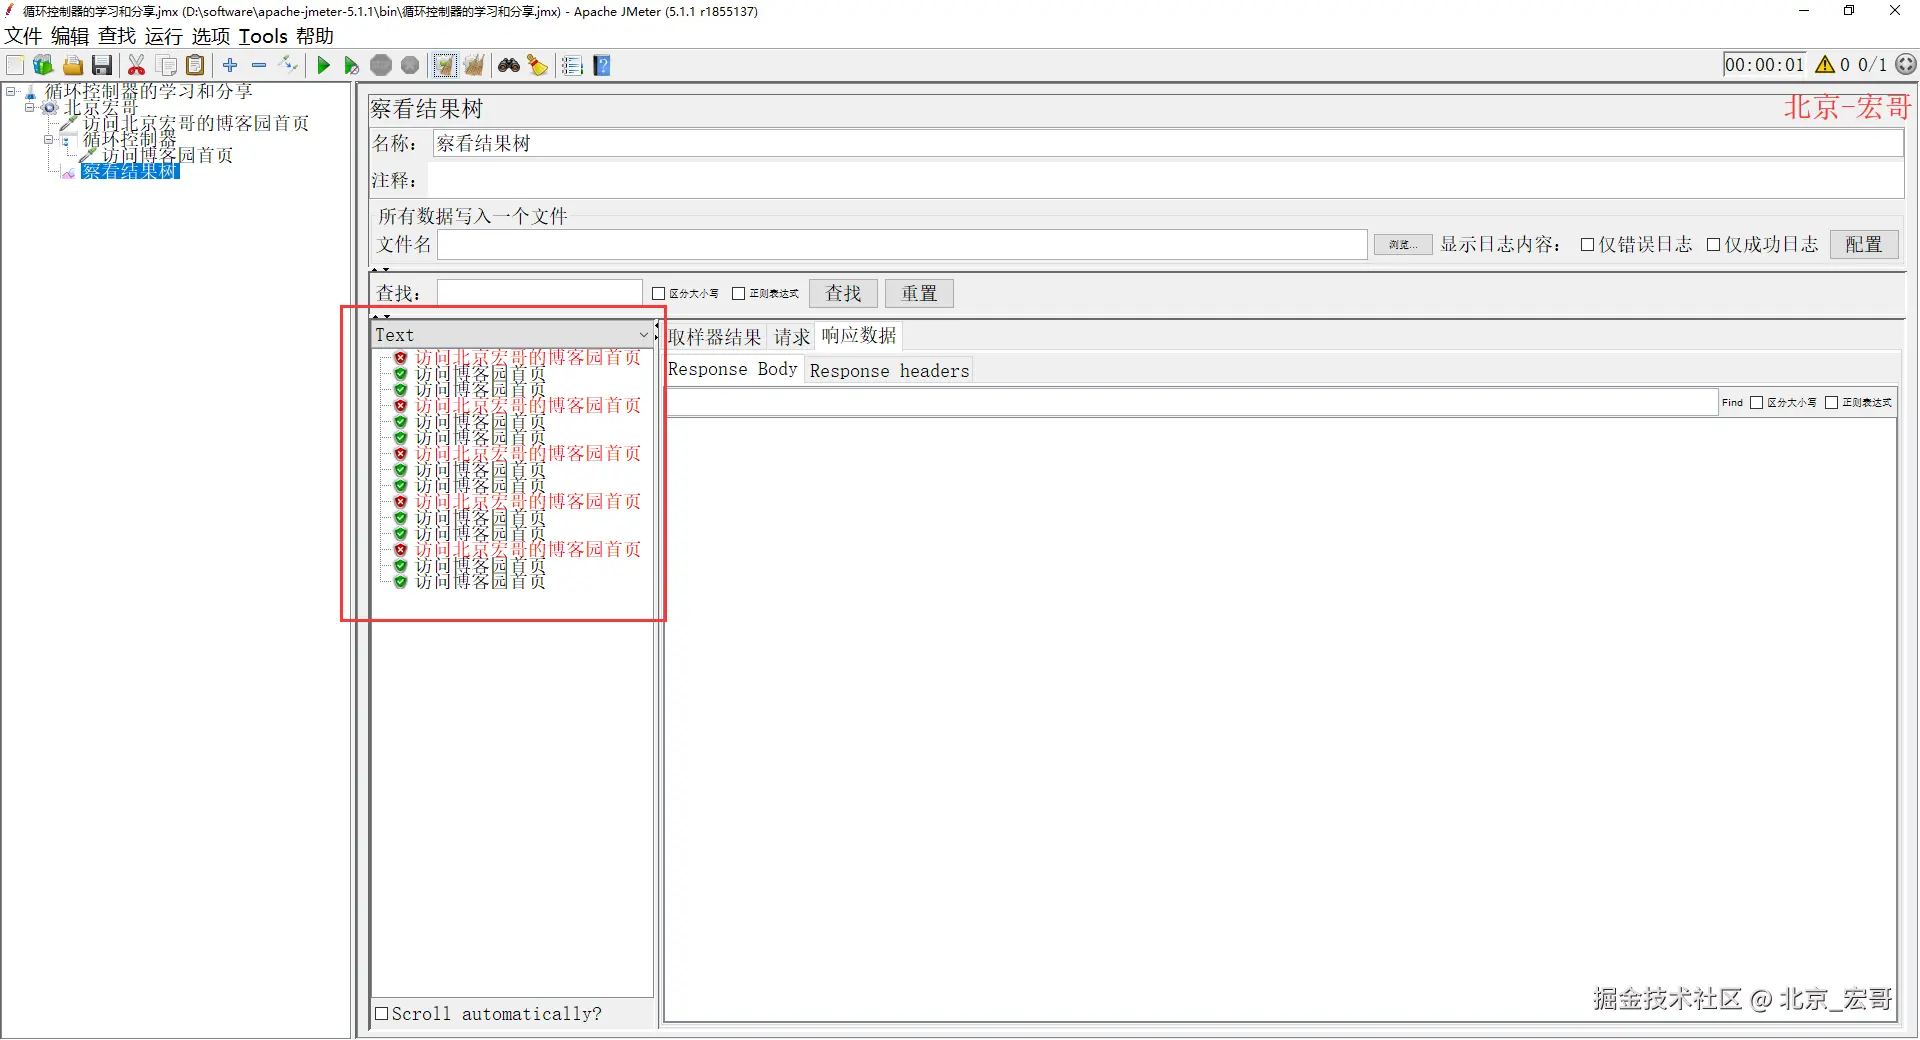Collapse the 循环控制器 tree node

click(48, 140)
